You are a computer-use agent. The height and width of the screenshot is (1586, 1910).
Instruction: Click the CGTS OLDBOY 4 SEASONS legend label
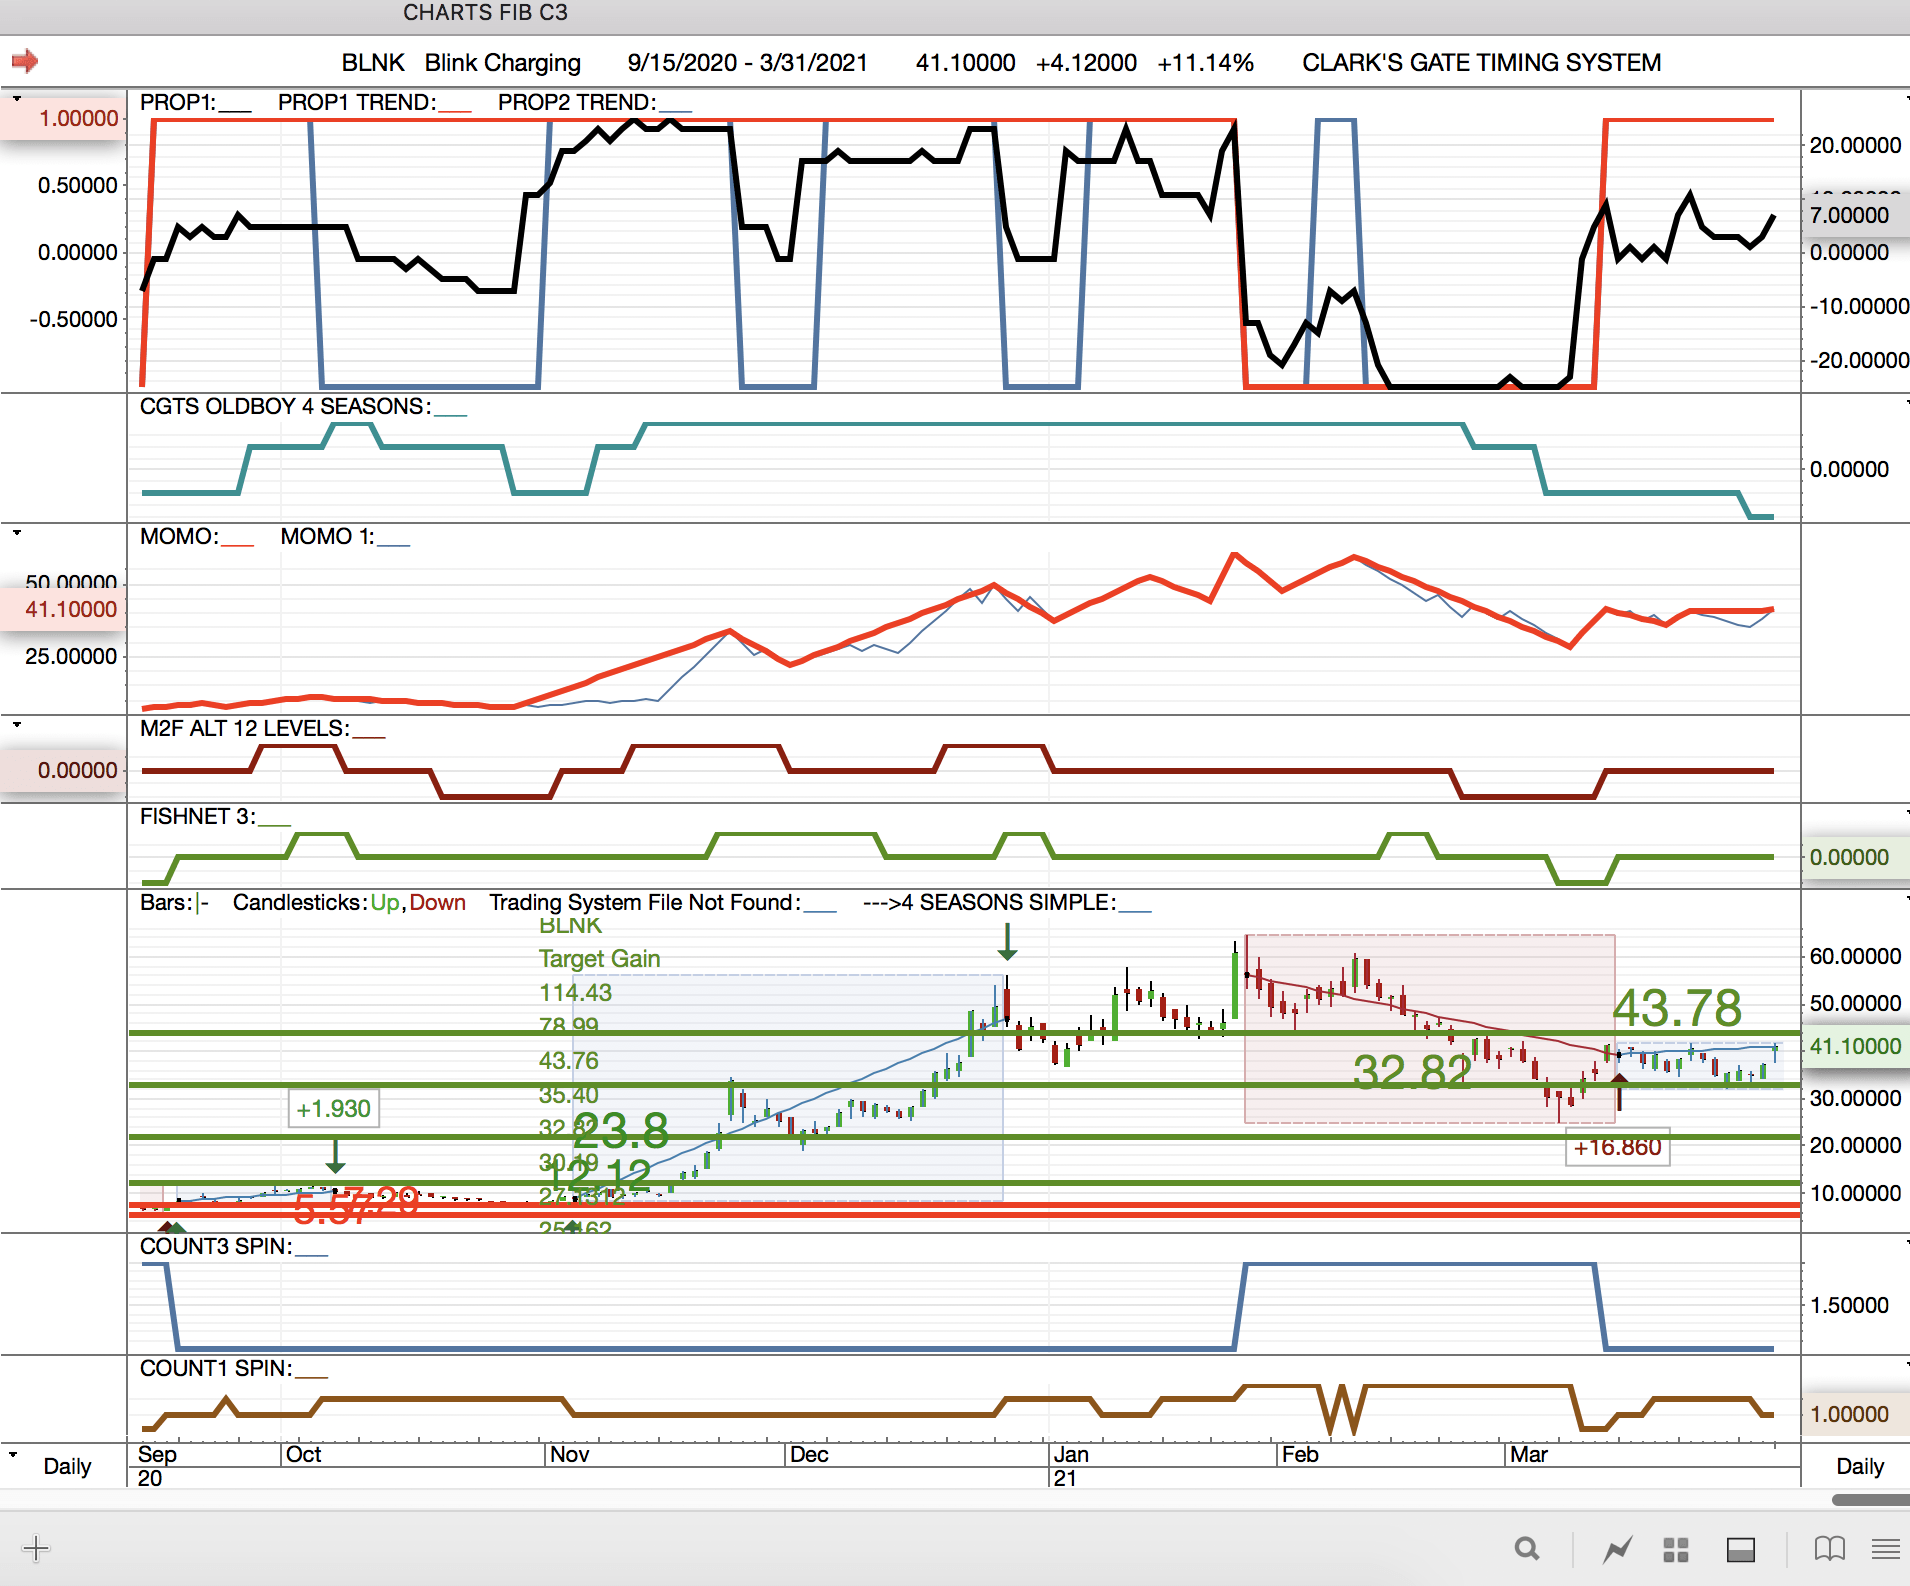click(285, 406)
